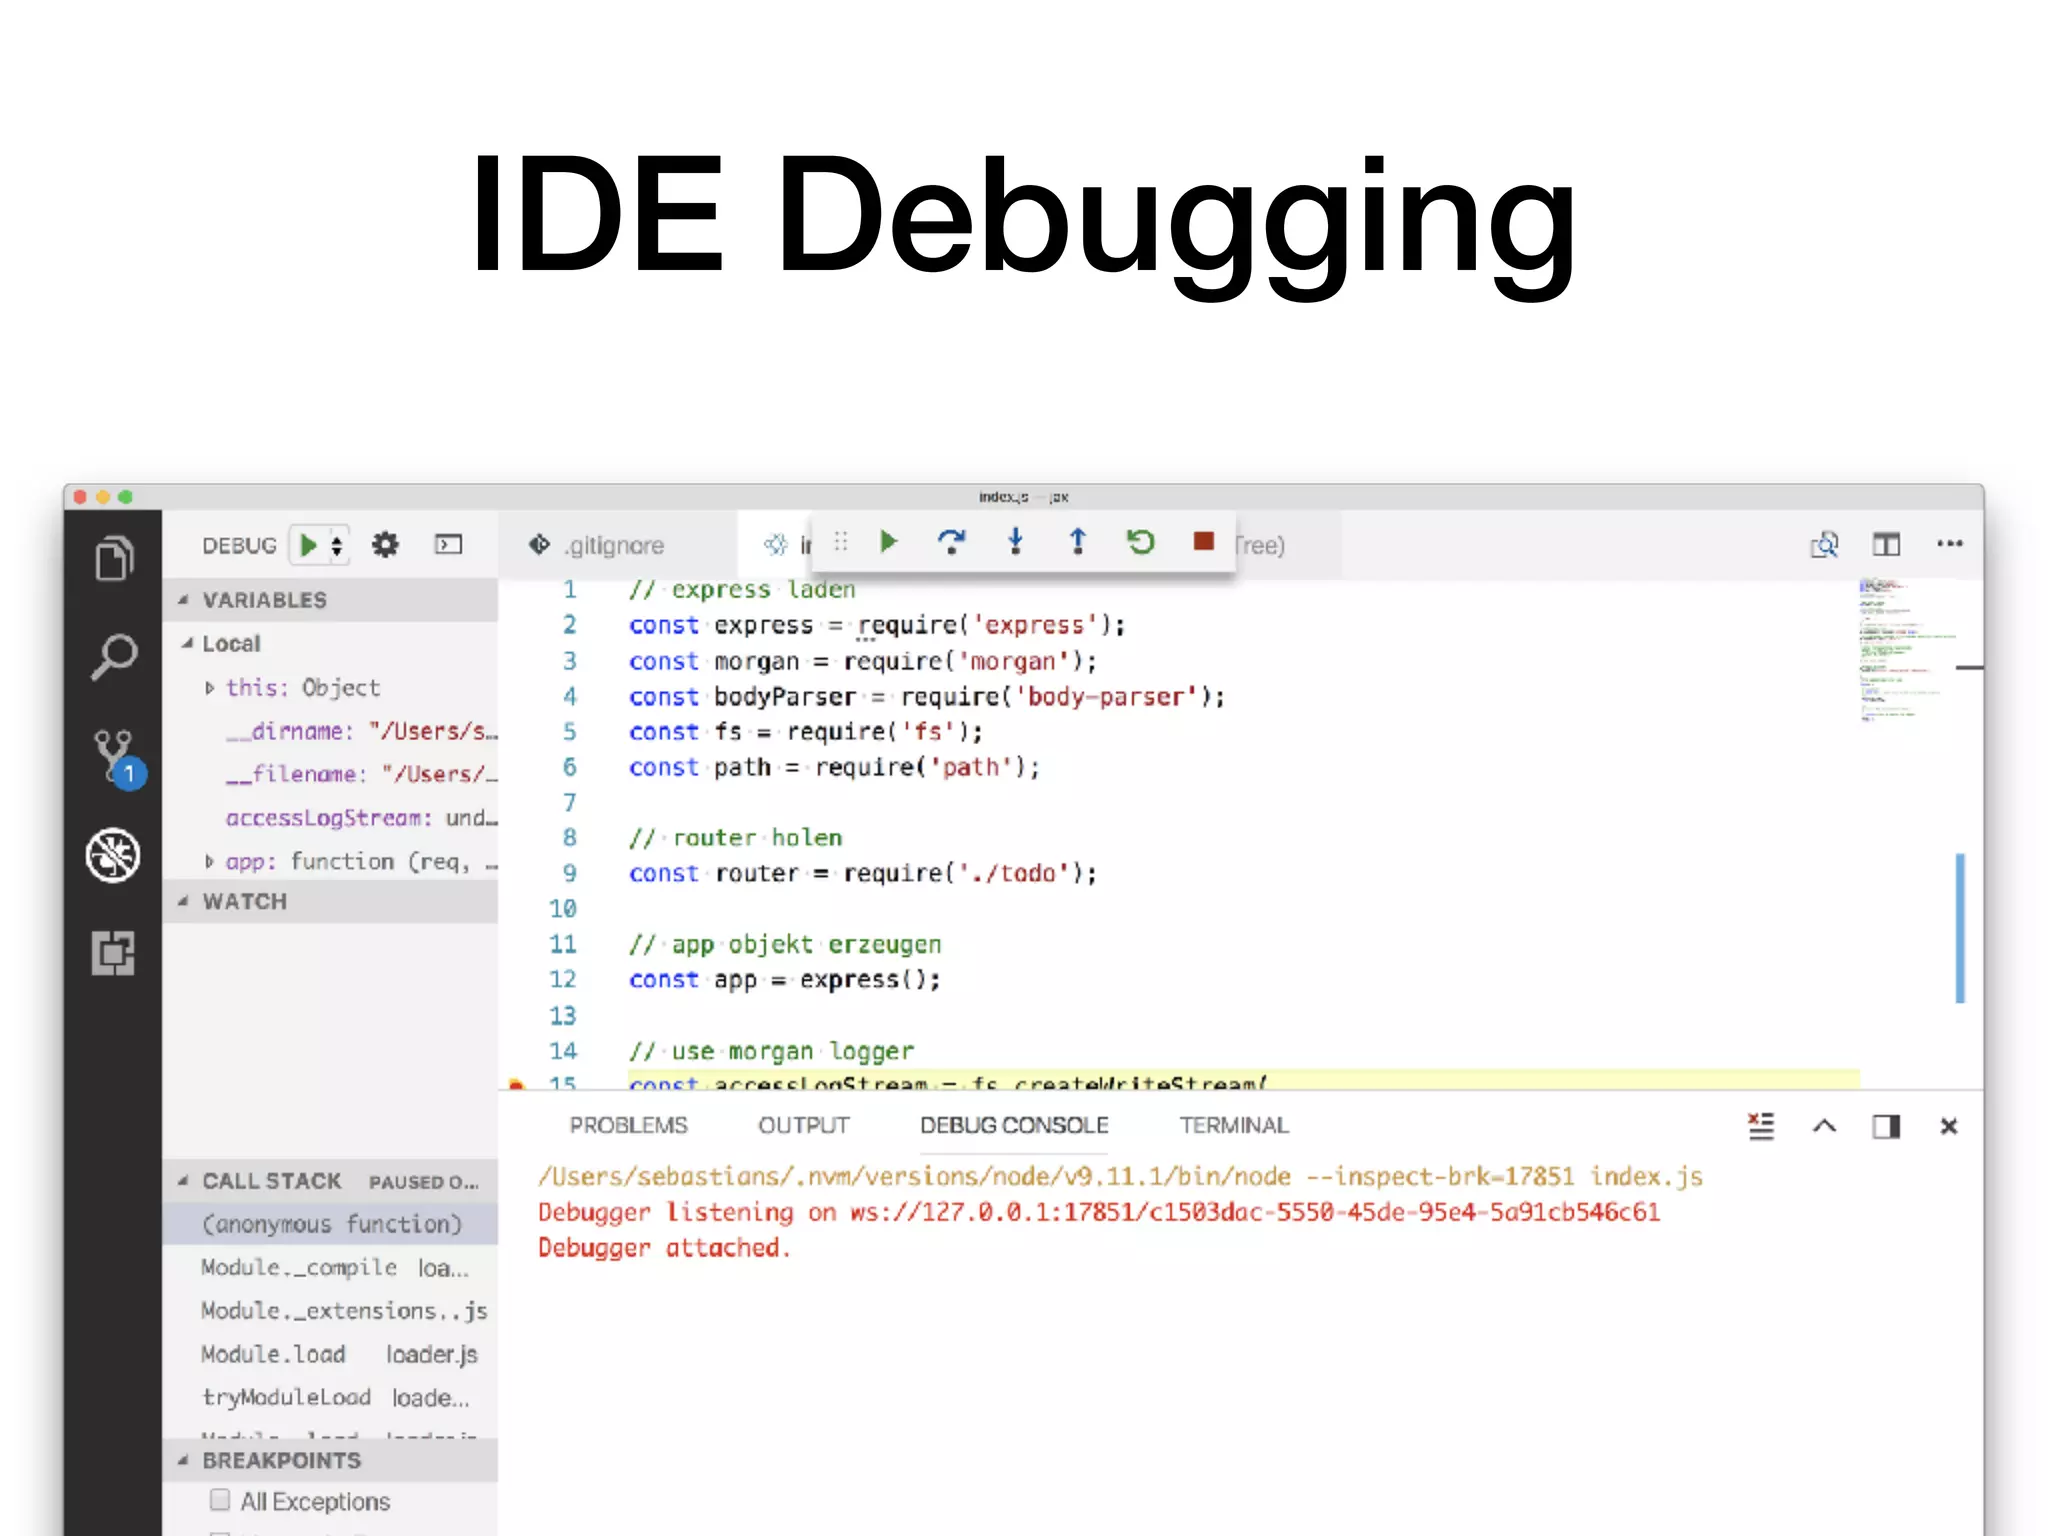Step out in debug toolbar
Screen dimensions: 2048x1536
pos(1077,542)
